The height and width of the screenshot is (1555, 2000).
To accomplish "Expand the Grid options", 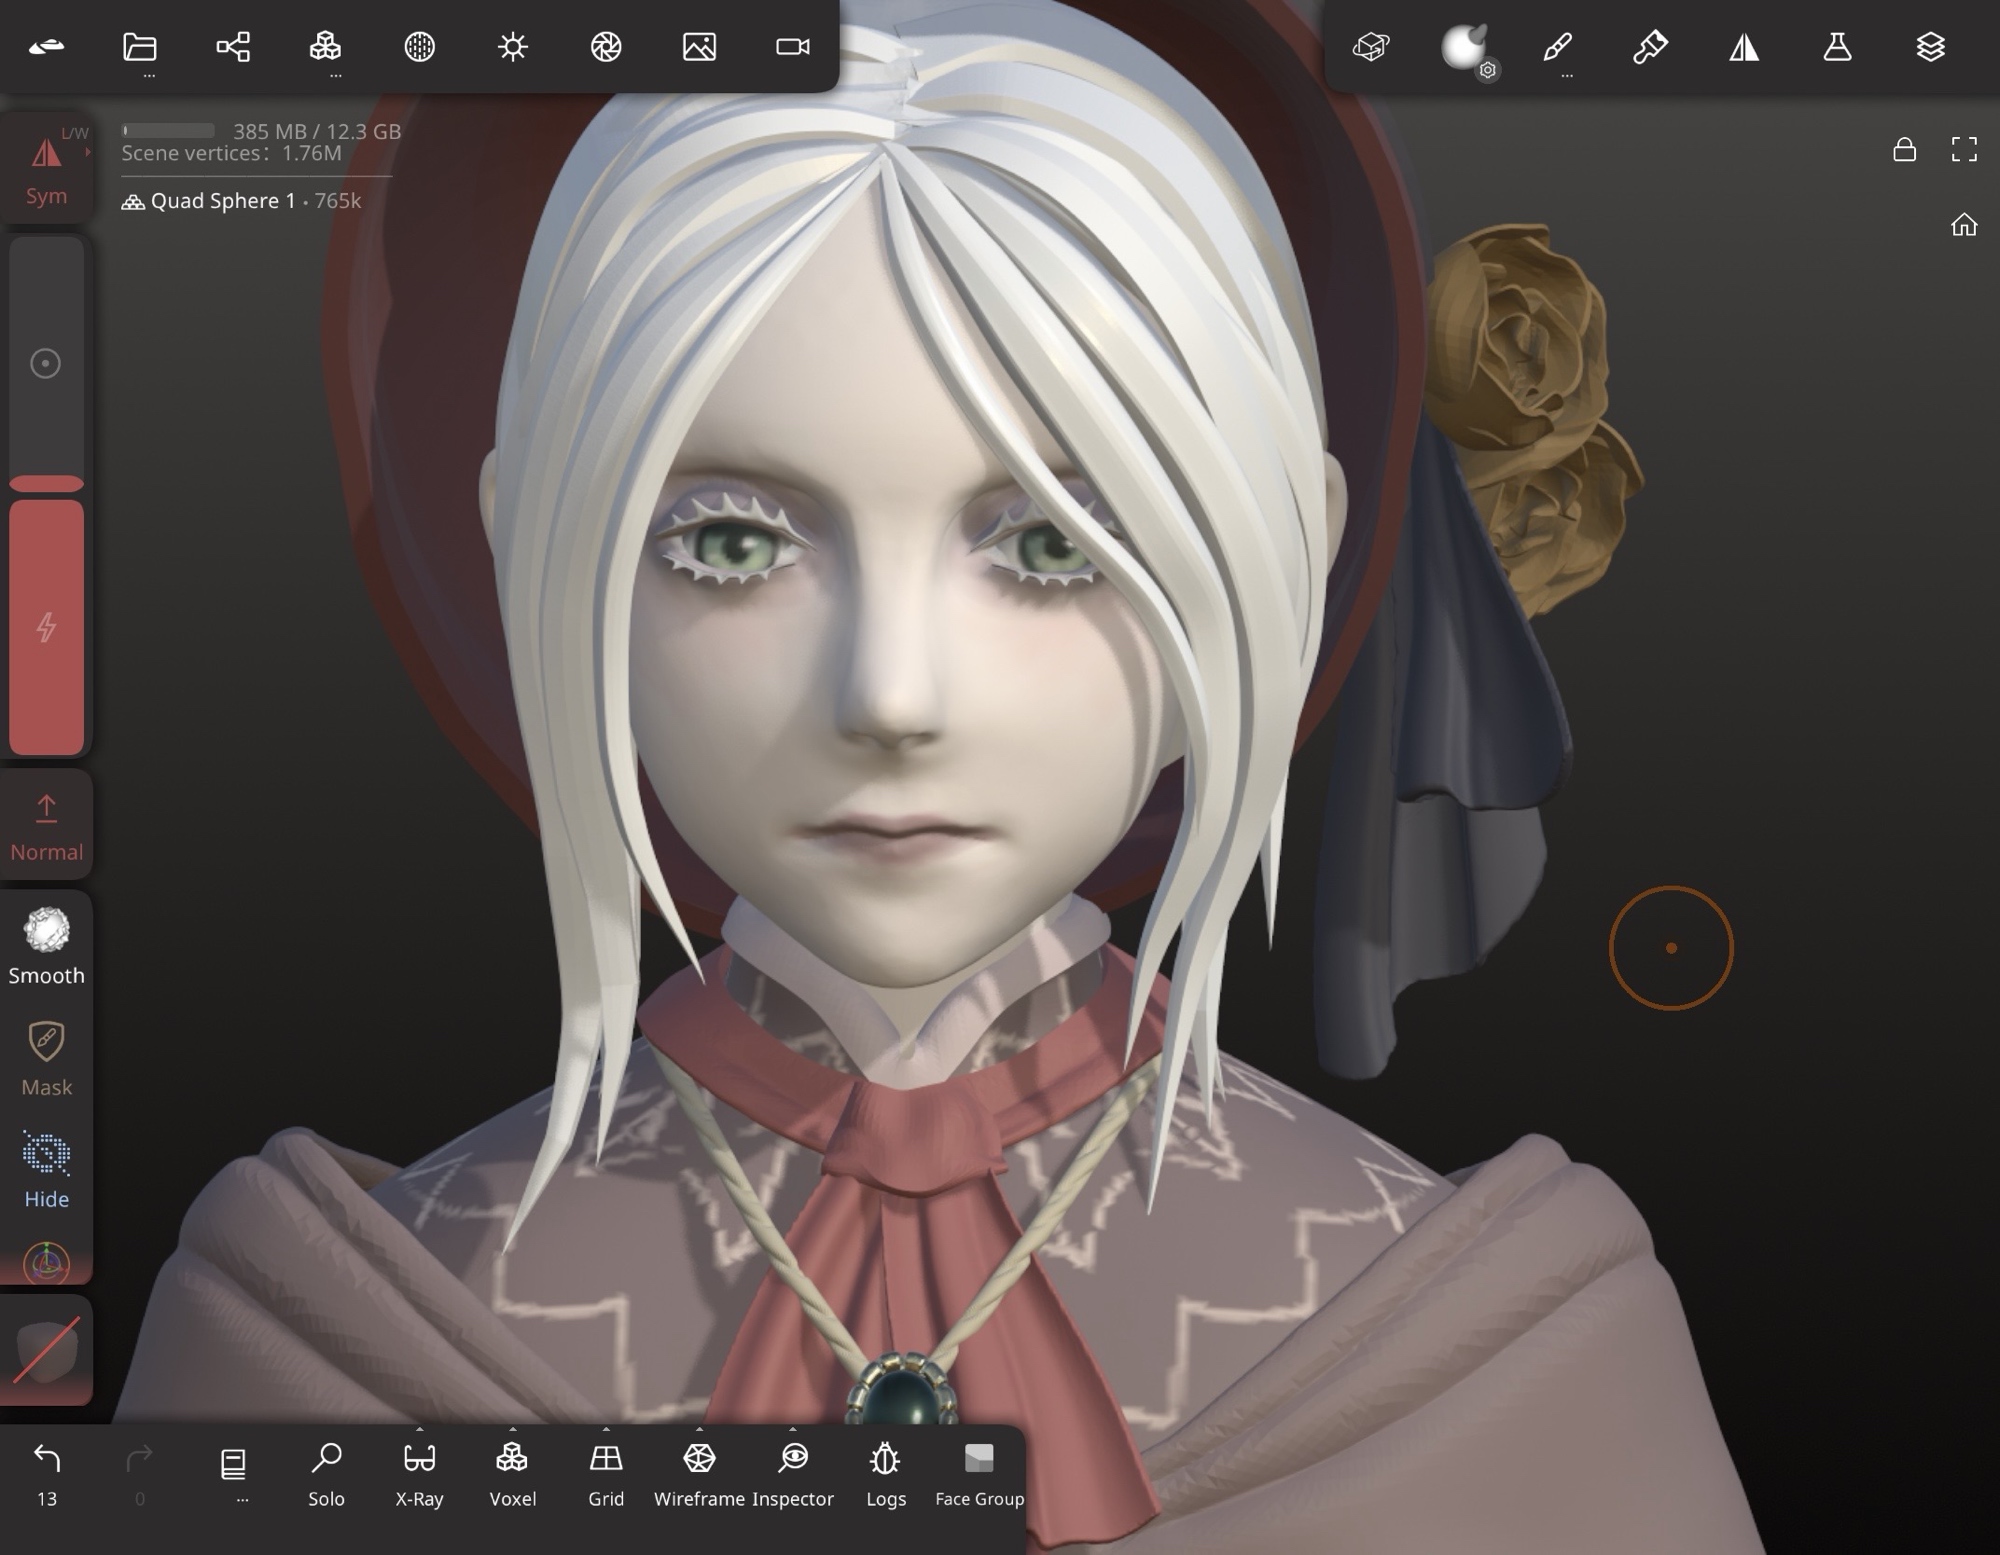I will click(x=606, y=1430).
